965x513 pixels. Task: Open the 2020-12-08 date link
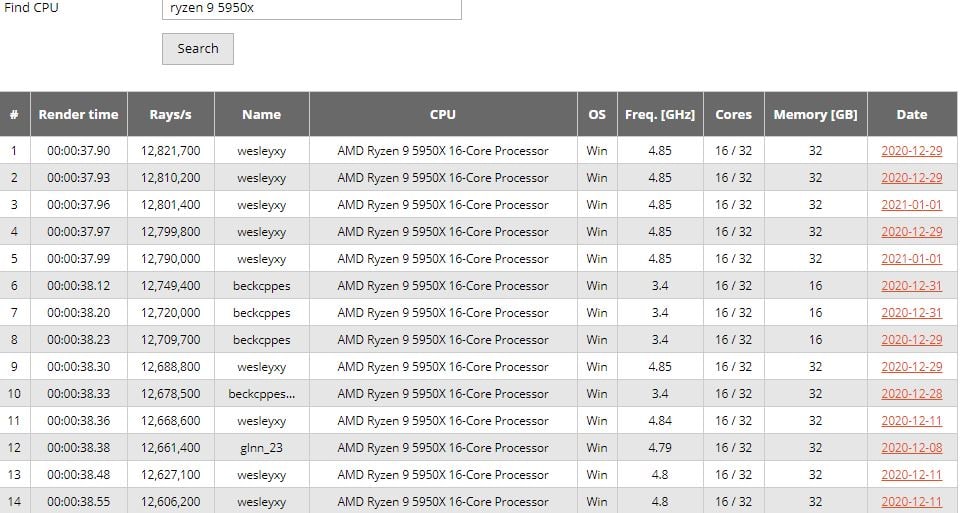[x=911, y=448]
